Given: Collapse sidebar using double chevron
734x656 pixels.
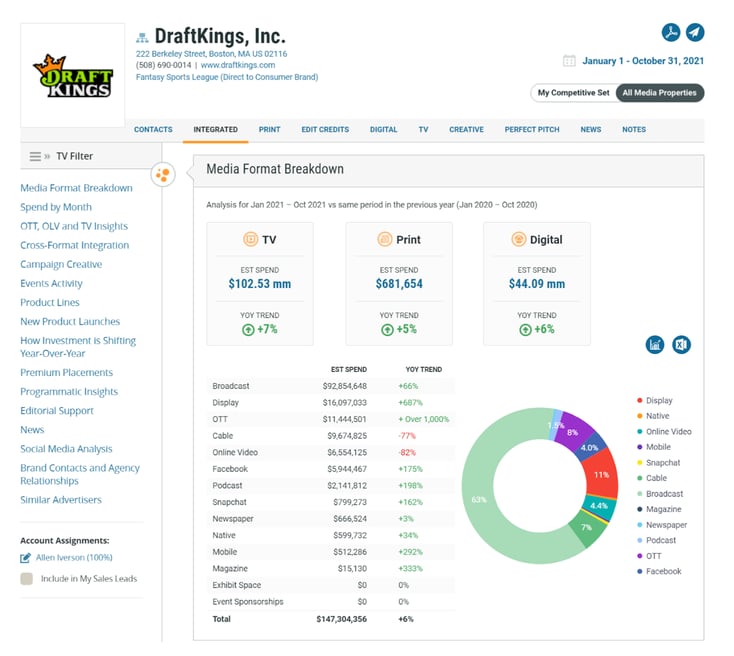Looking at the screenshot, I should click(47, 156).
